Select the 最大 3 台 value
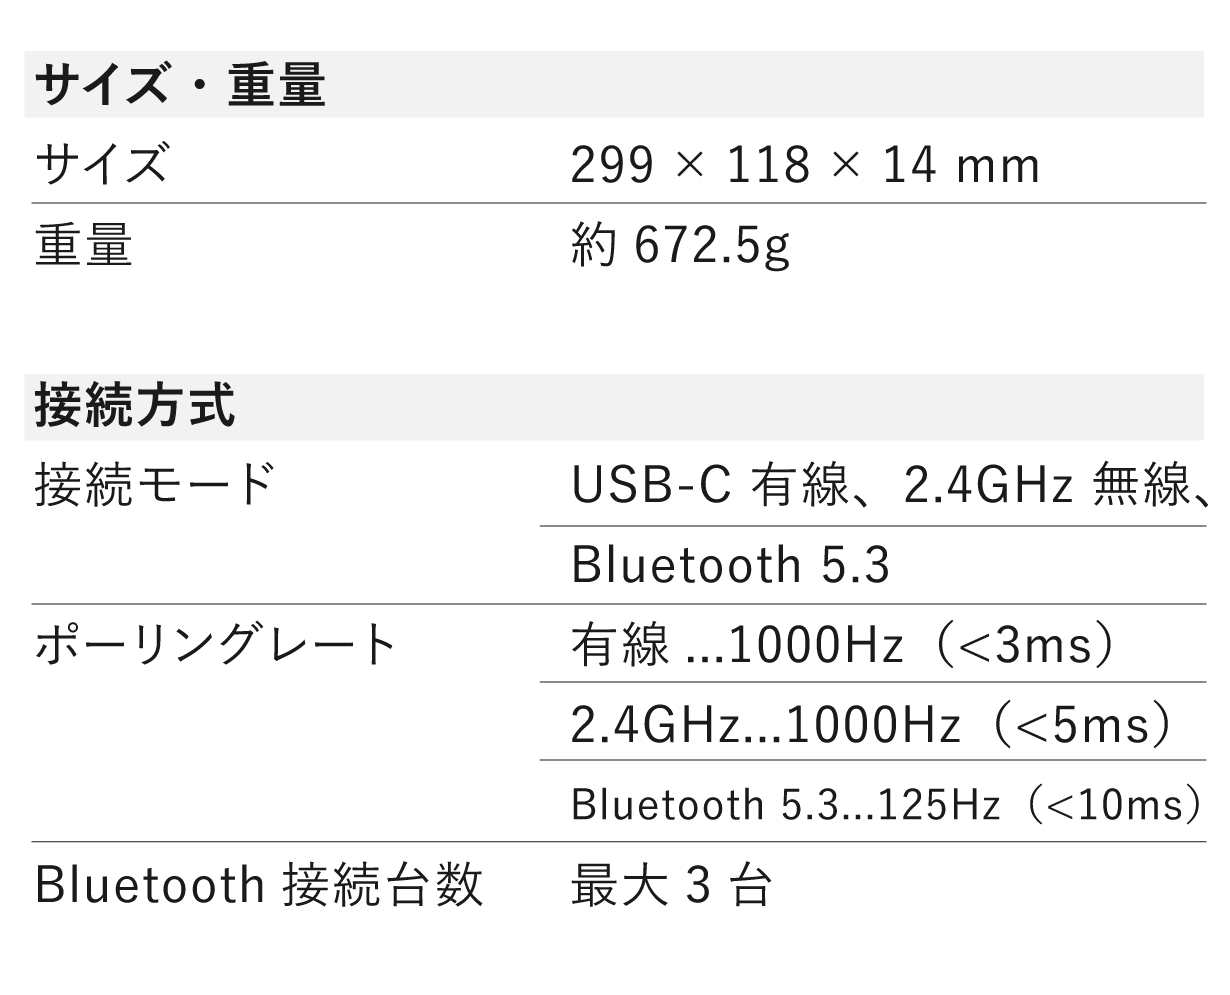 (x=670, y=885)
